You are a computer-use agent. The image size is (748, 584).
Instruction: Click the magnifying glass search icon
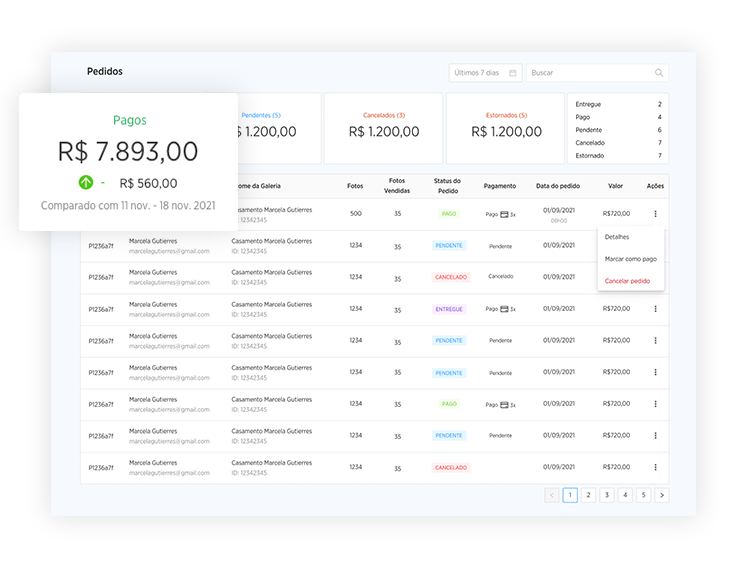click(659, 73)
